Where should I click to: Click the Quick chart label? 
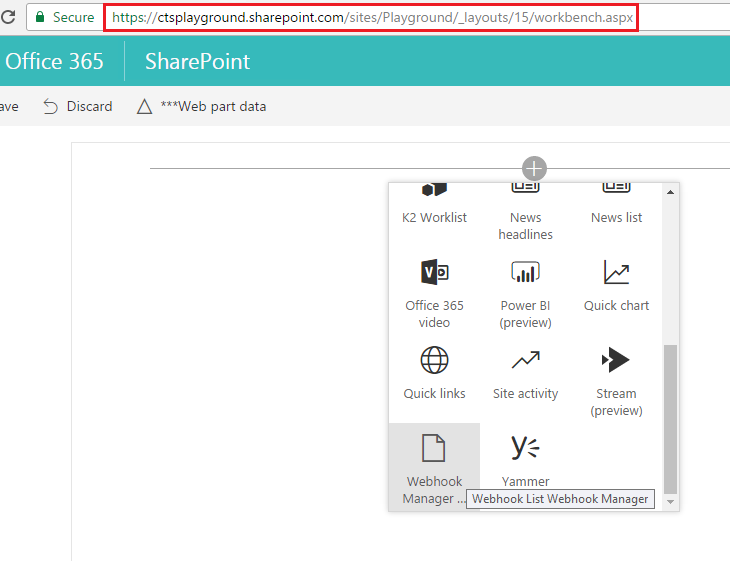click(616, 305)
